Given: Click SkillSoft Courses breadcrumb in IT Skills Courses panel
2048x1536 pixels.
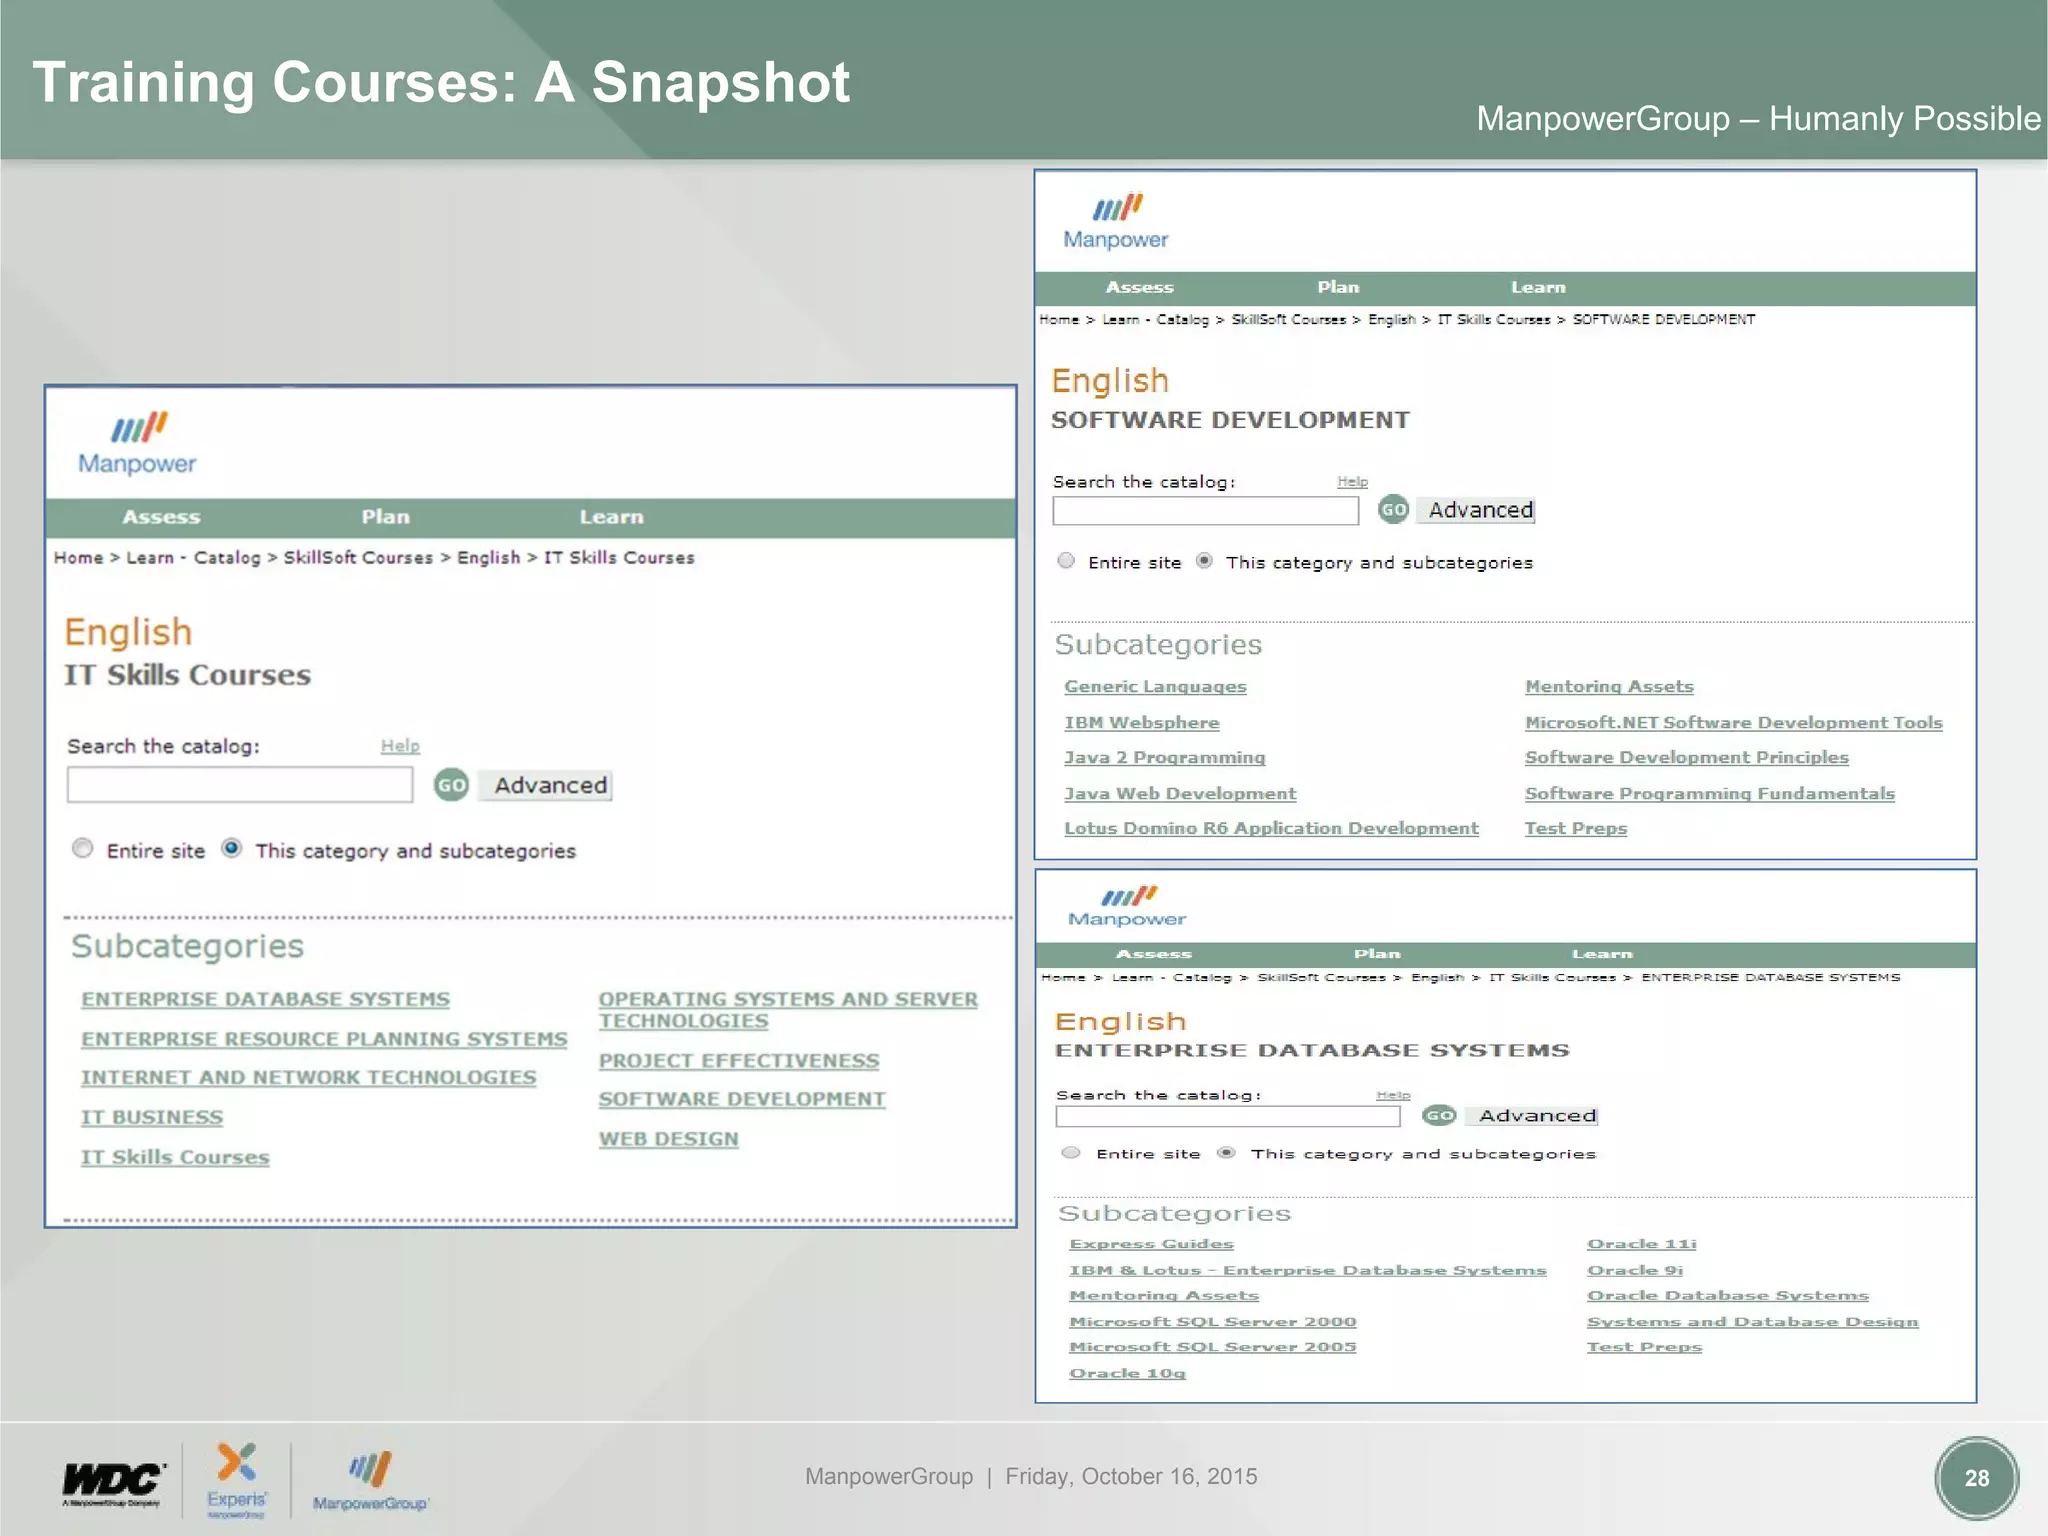Looking at the screenshot, I should 358,557.
